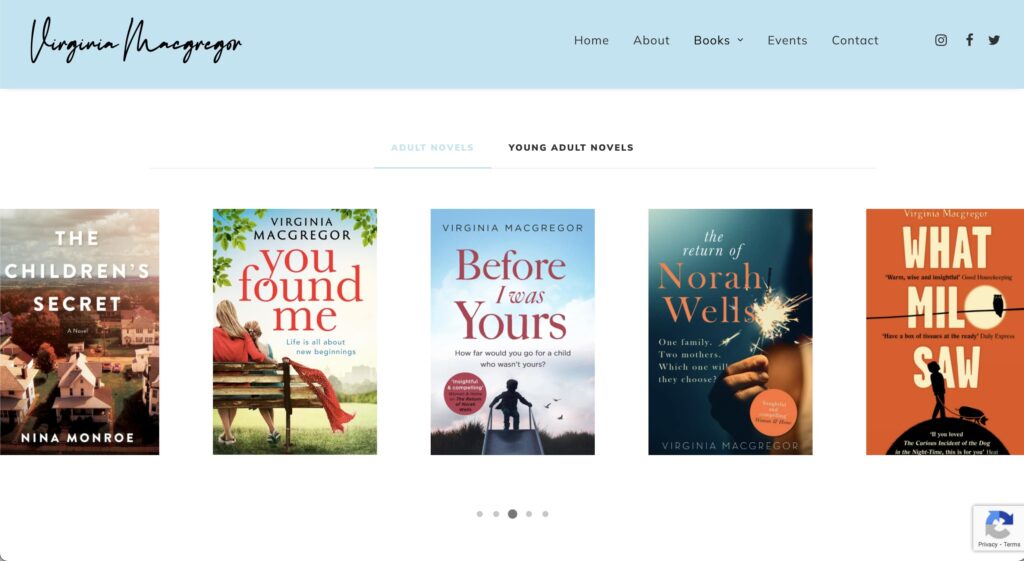Open the Instagram profile icon
The width and height of the screenshot is (1024, 561).
(x=940, y=40)
